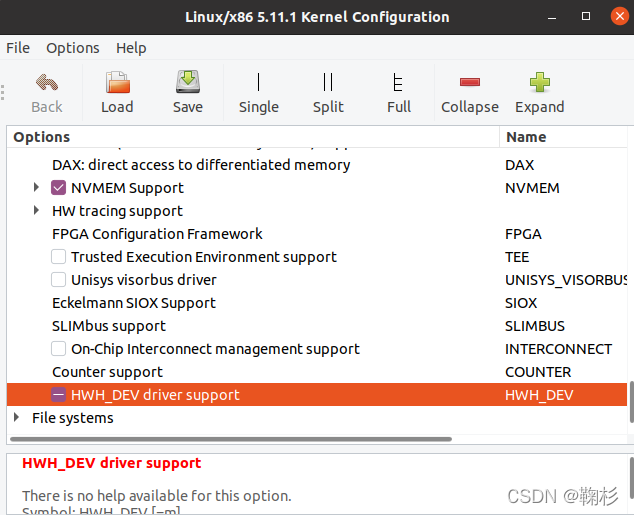Uncheck the NVMEM Support checkbox
This screenshot has width=634, height=515.
coord(59,188)
